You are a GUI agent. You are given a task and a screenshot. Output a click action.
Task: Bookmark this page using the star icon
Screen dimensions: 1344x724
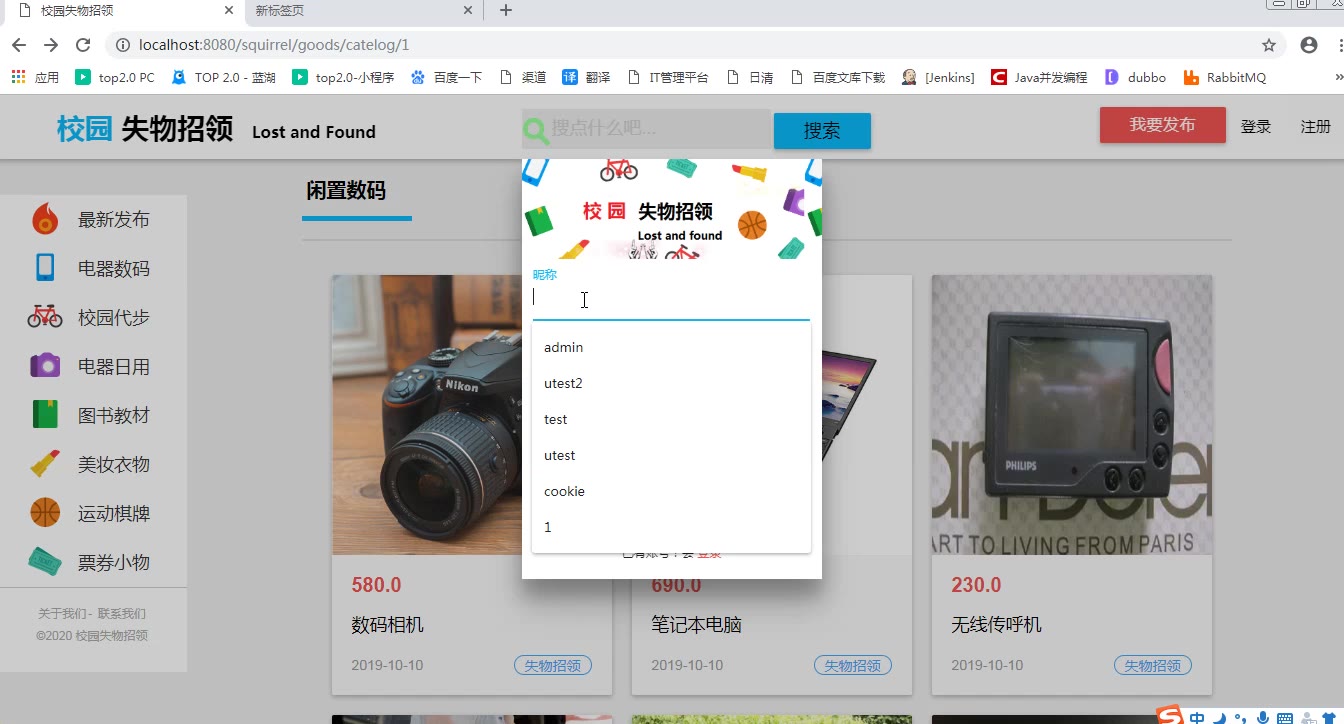pos(1269,45)
